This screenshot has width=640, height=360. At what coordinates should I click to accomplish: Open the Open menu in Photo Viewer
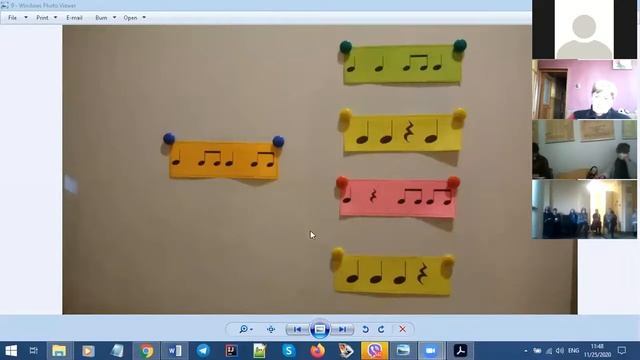(x=130, y=18)
